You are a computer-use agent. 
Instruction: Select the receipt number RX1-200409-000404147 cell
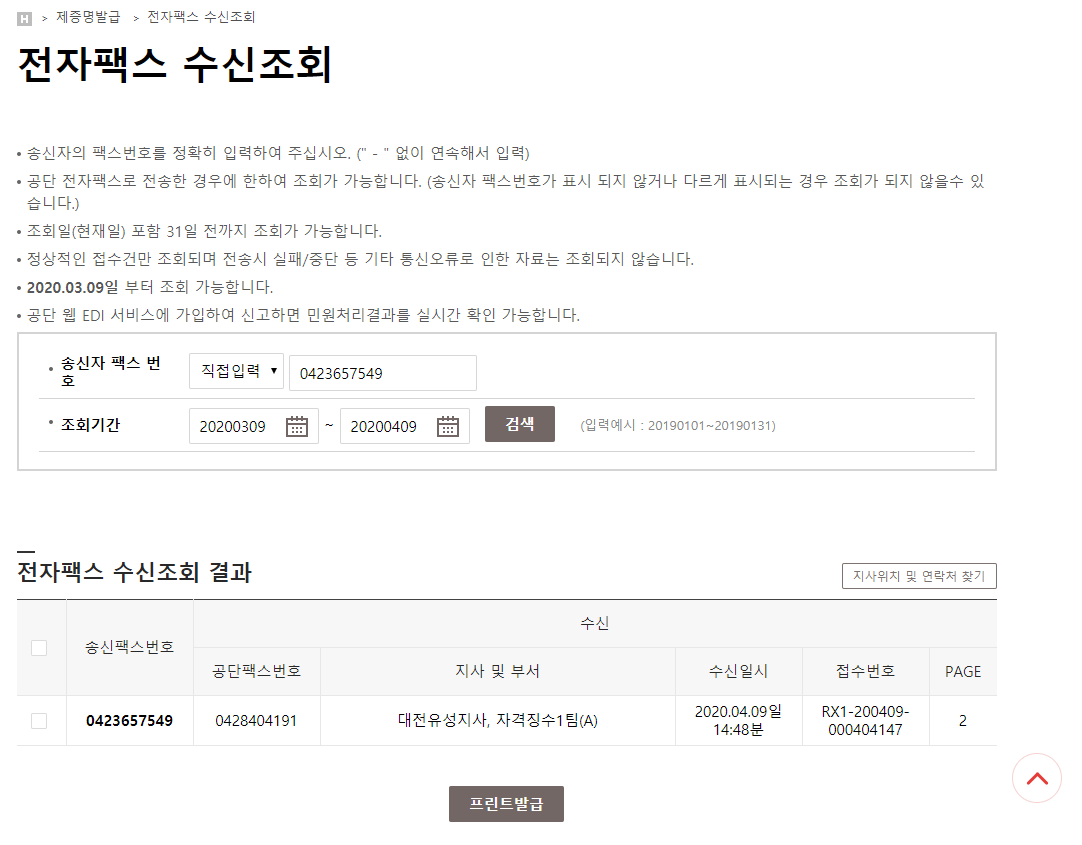point(865,720)
